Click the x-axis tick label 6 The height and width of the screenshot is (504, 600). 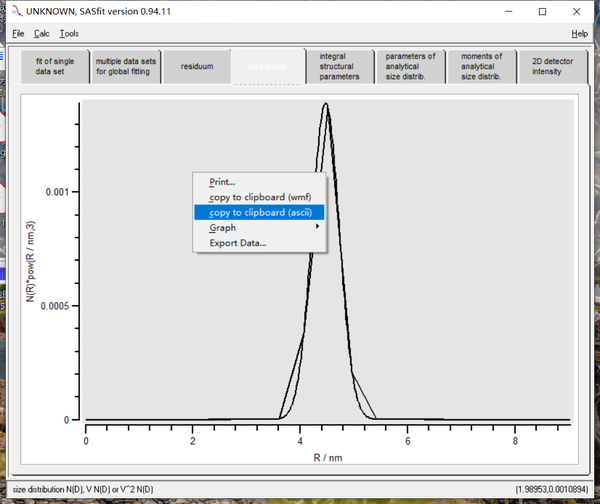click(408, 441)
